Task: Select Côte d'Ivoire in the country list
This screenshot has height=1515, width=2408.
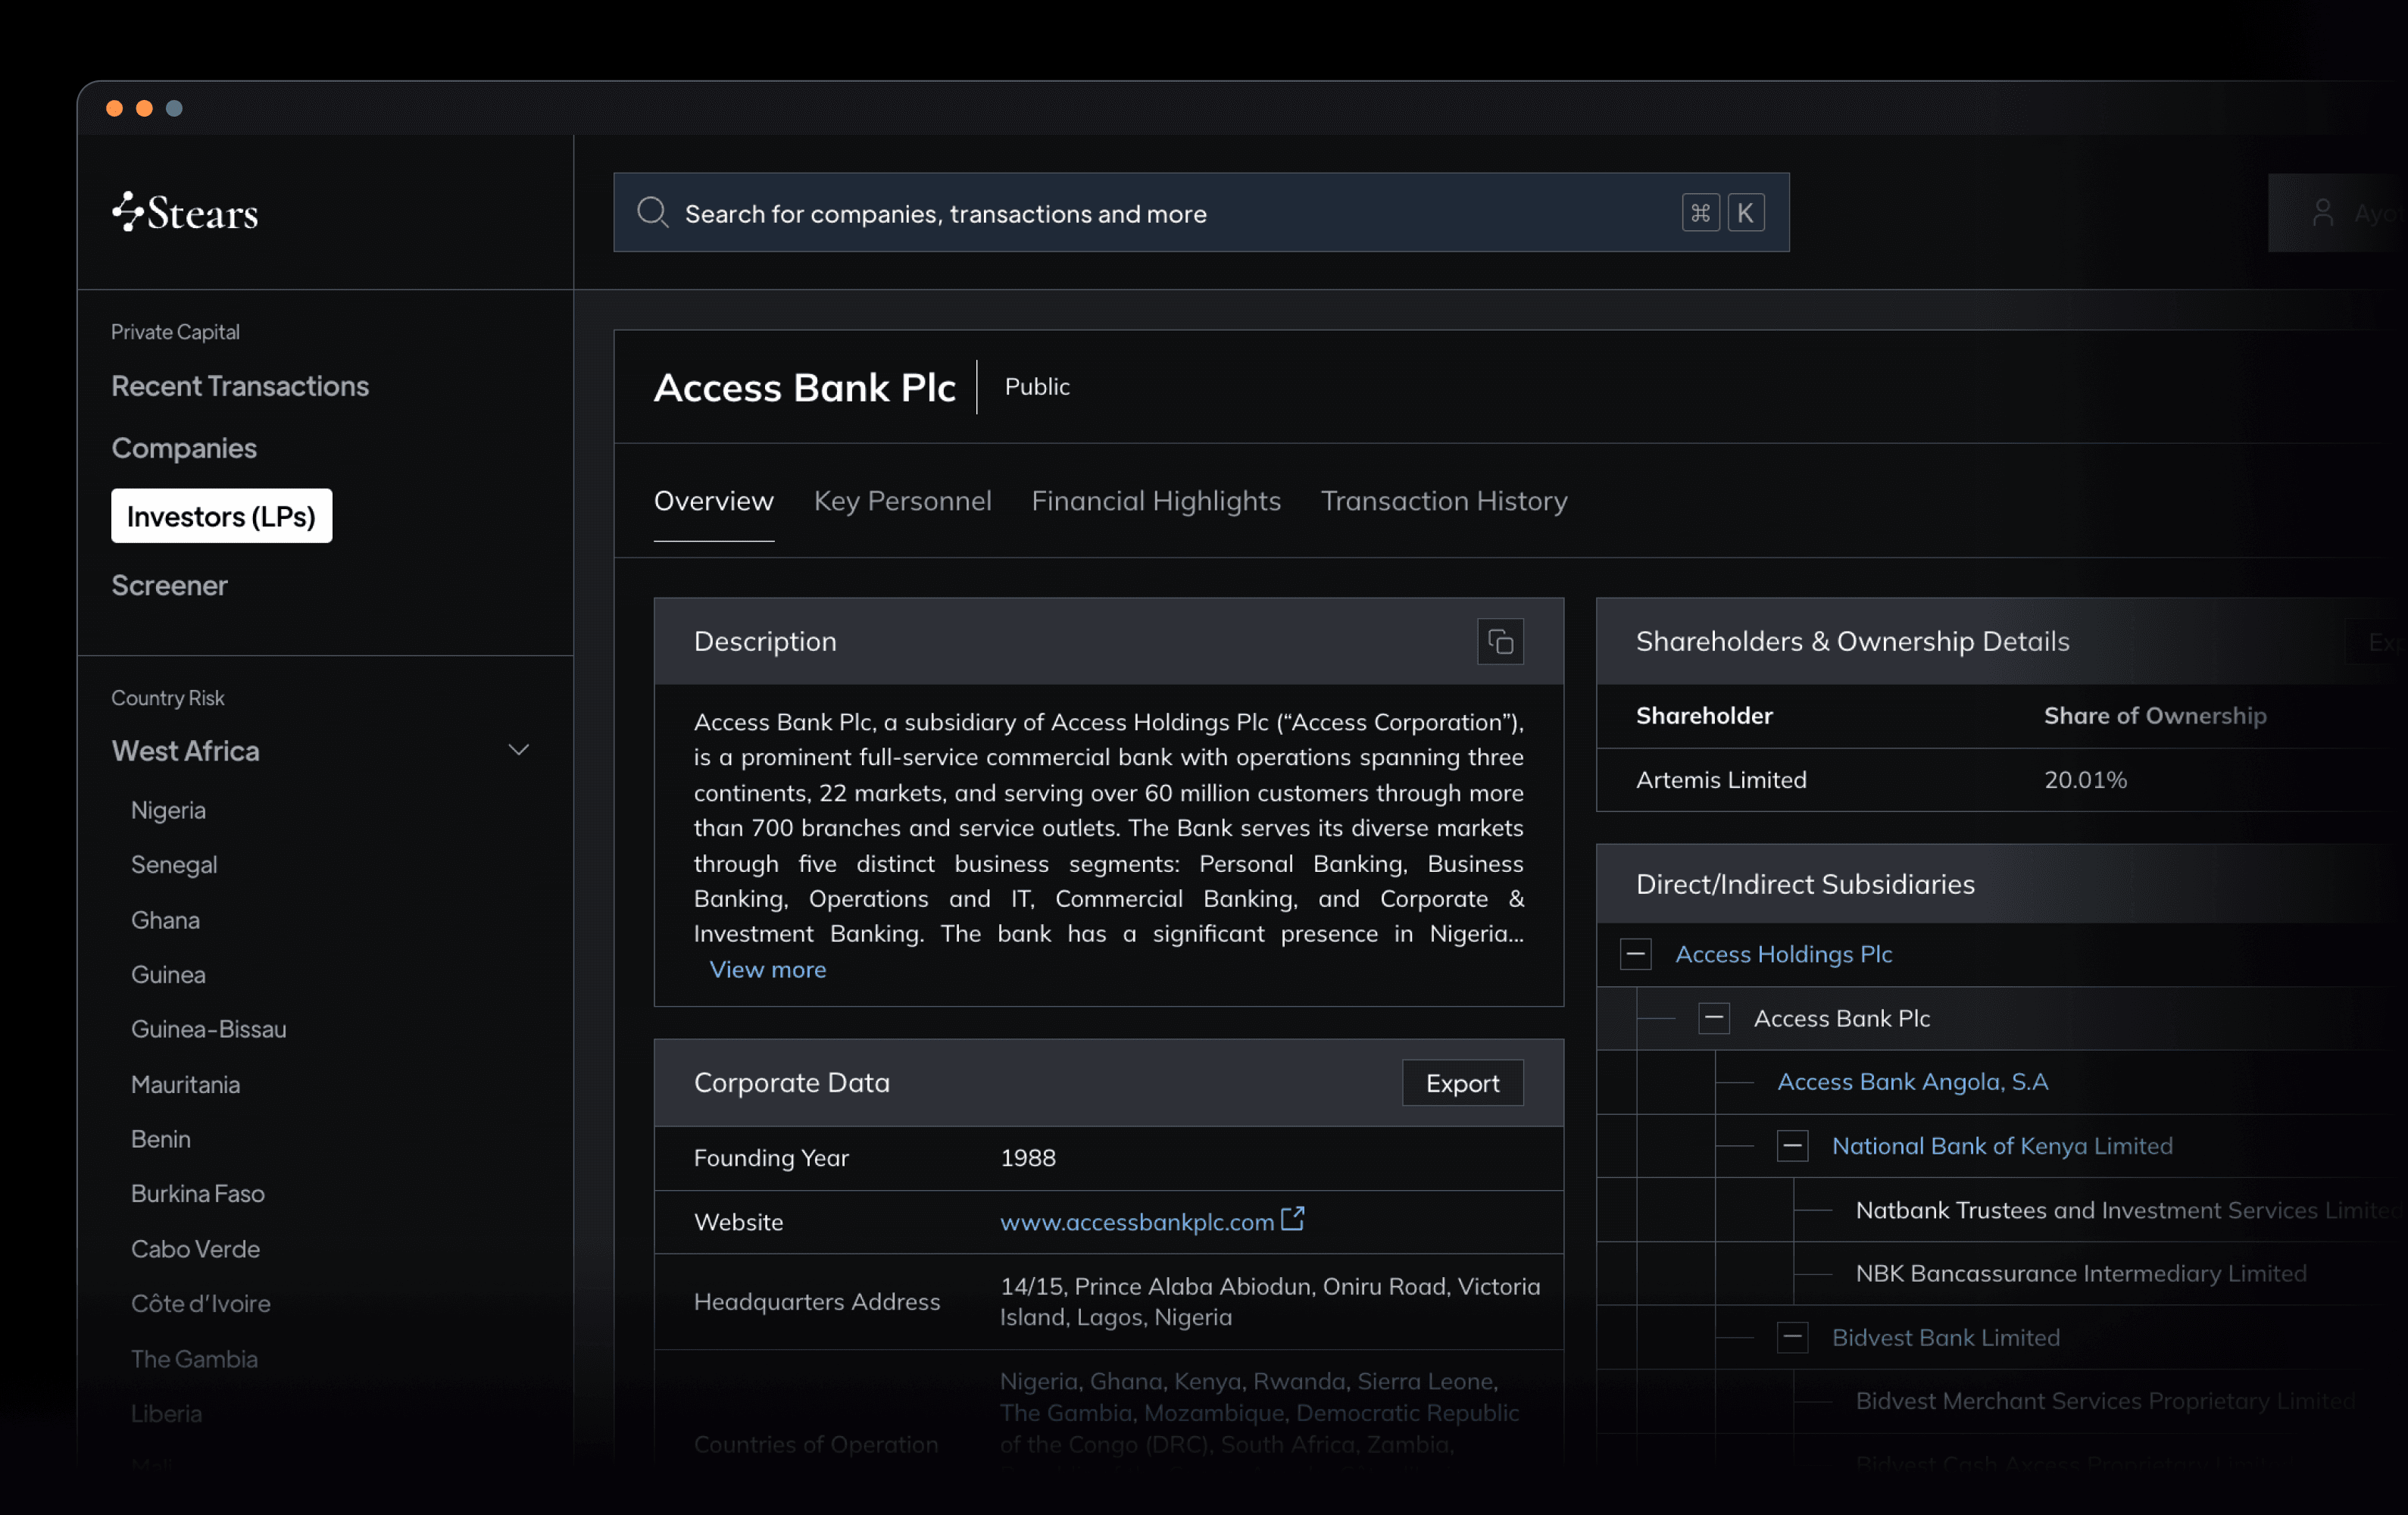Action: (x=200, y=1303)
